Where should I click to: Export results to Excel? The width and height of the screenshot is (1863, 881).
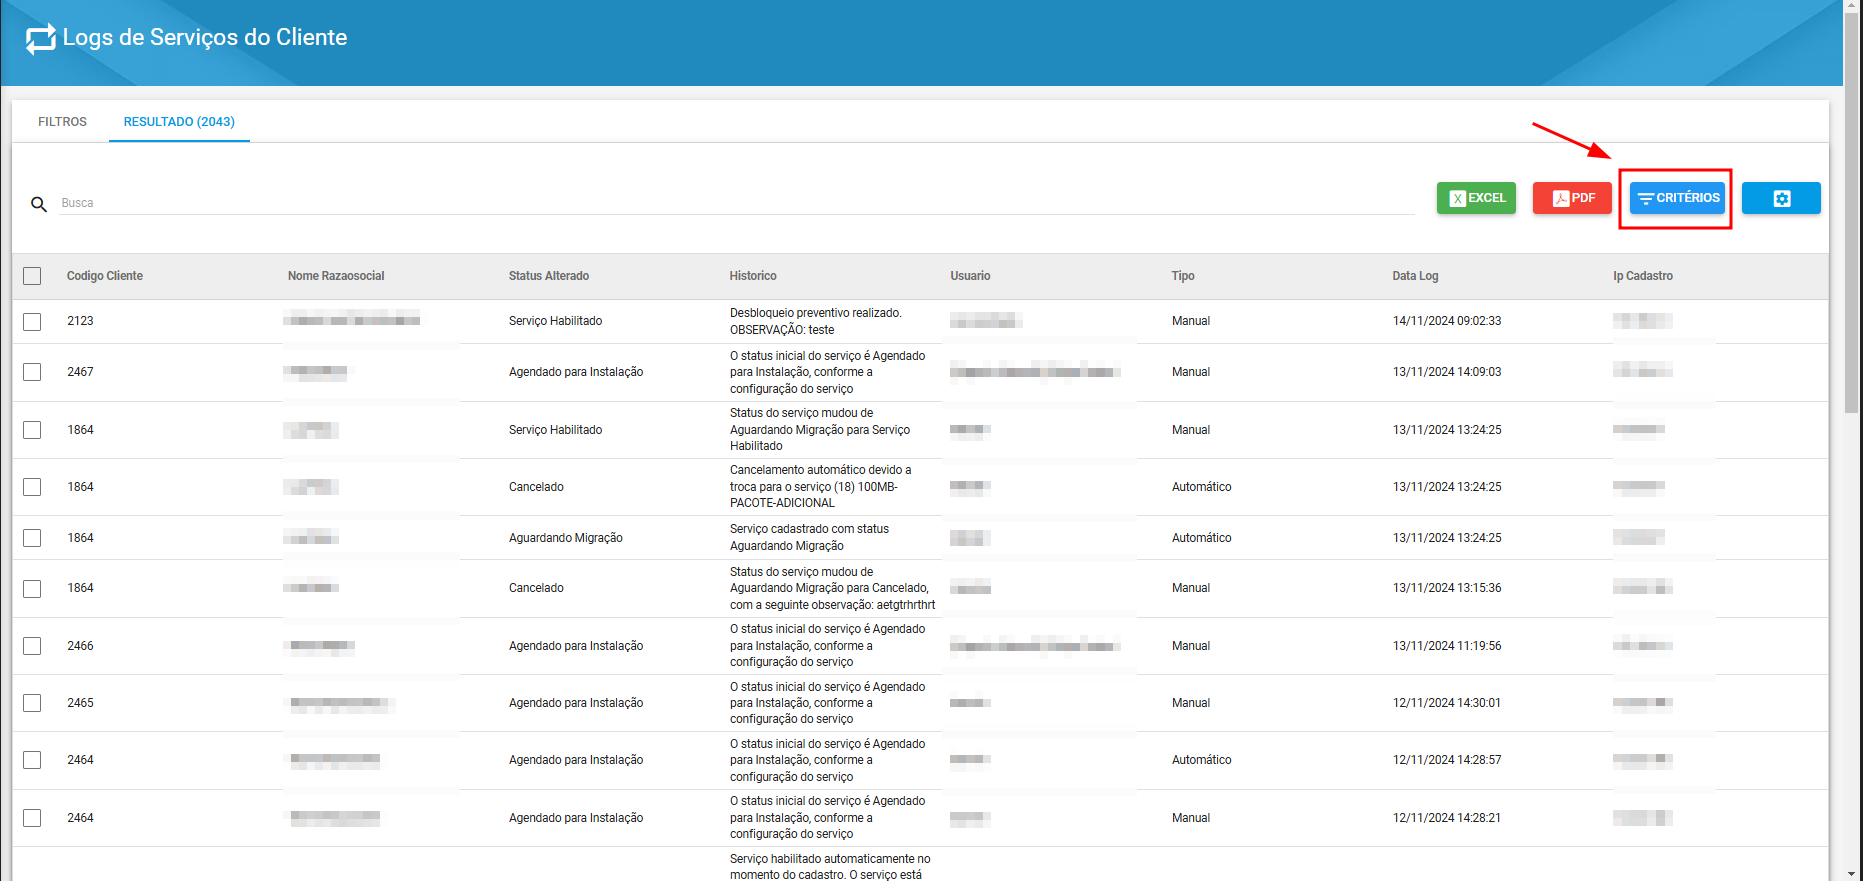[x=1476, y=198]
